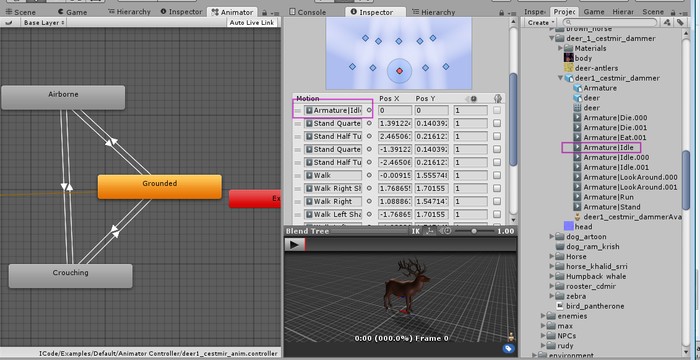The width and height of the screenshot is (700, 360).
Task: Expand the enemies folder
Action: (x=543, y=316)
